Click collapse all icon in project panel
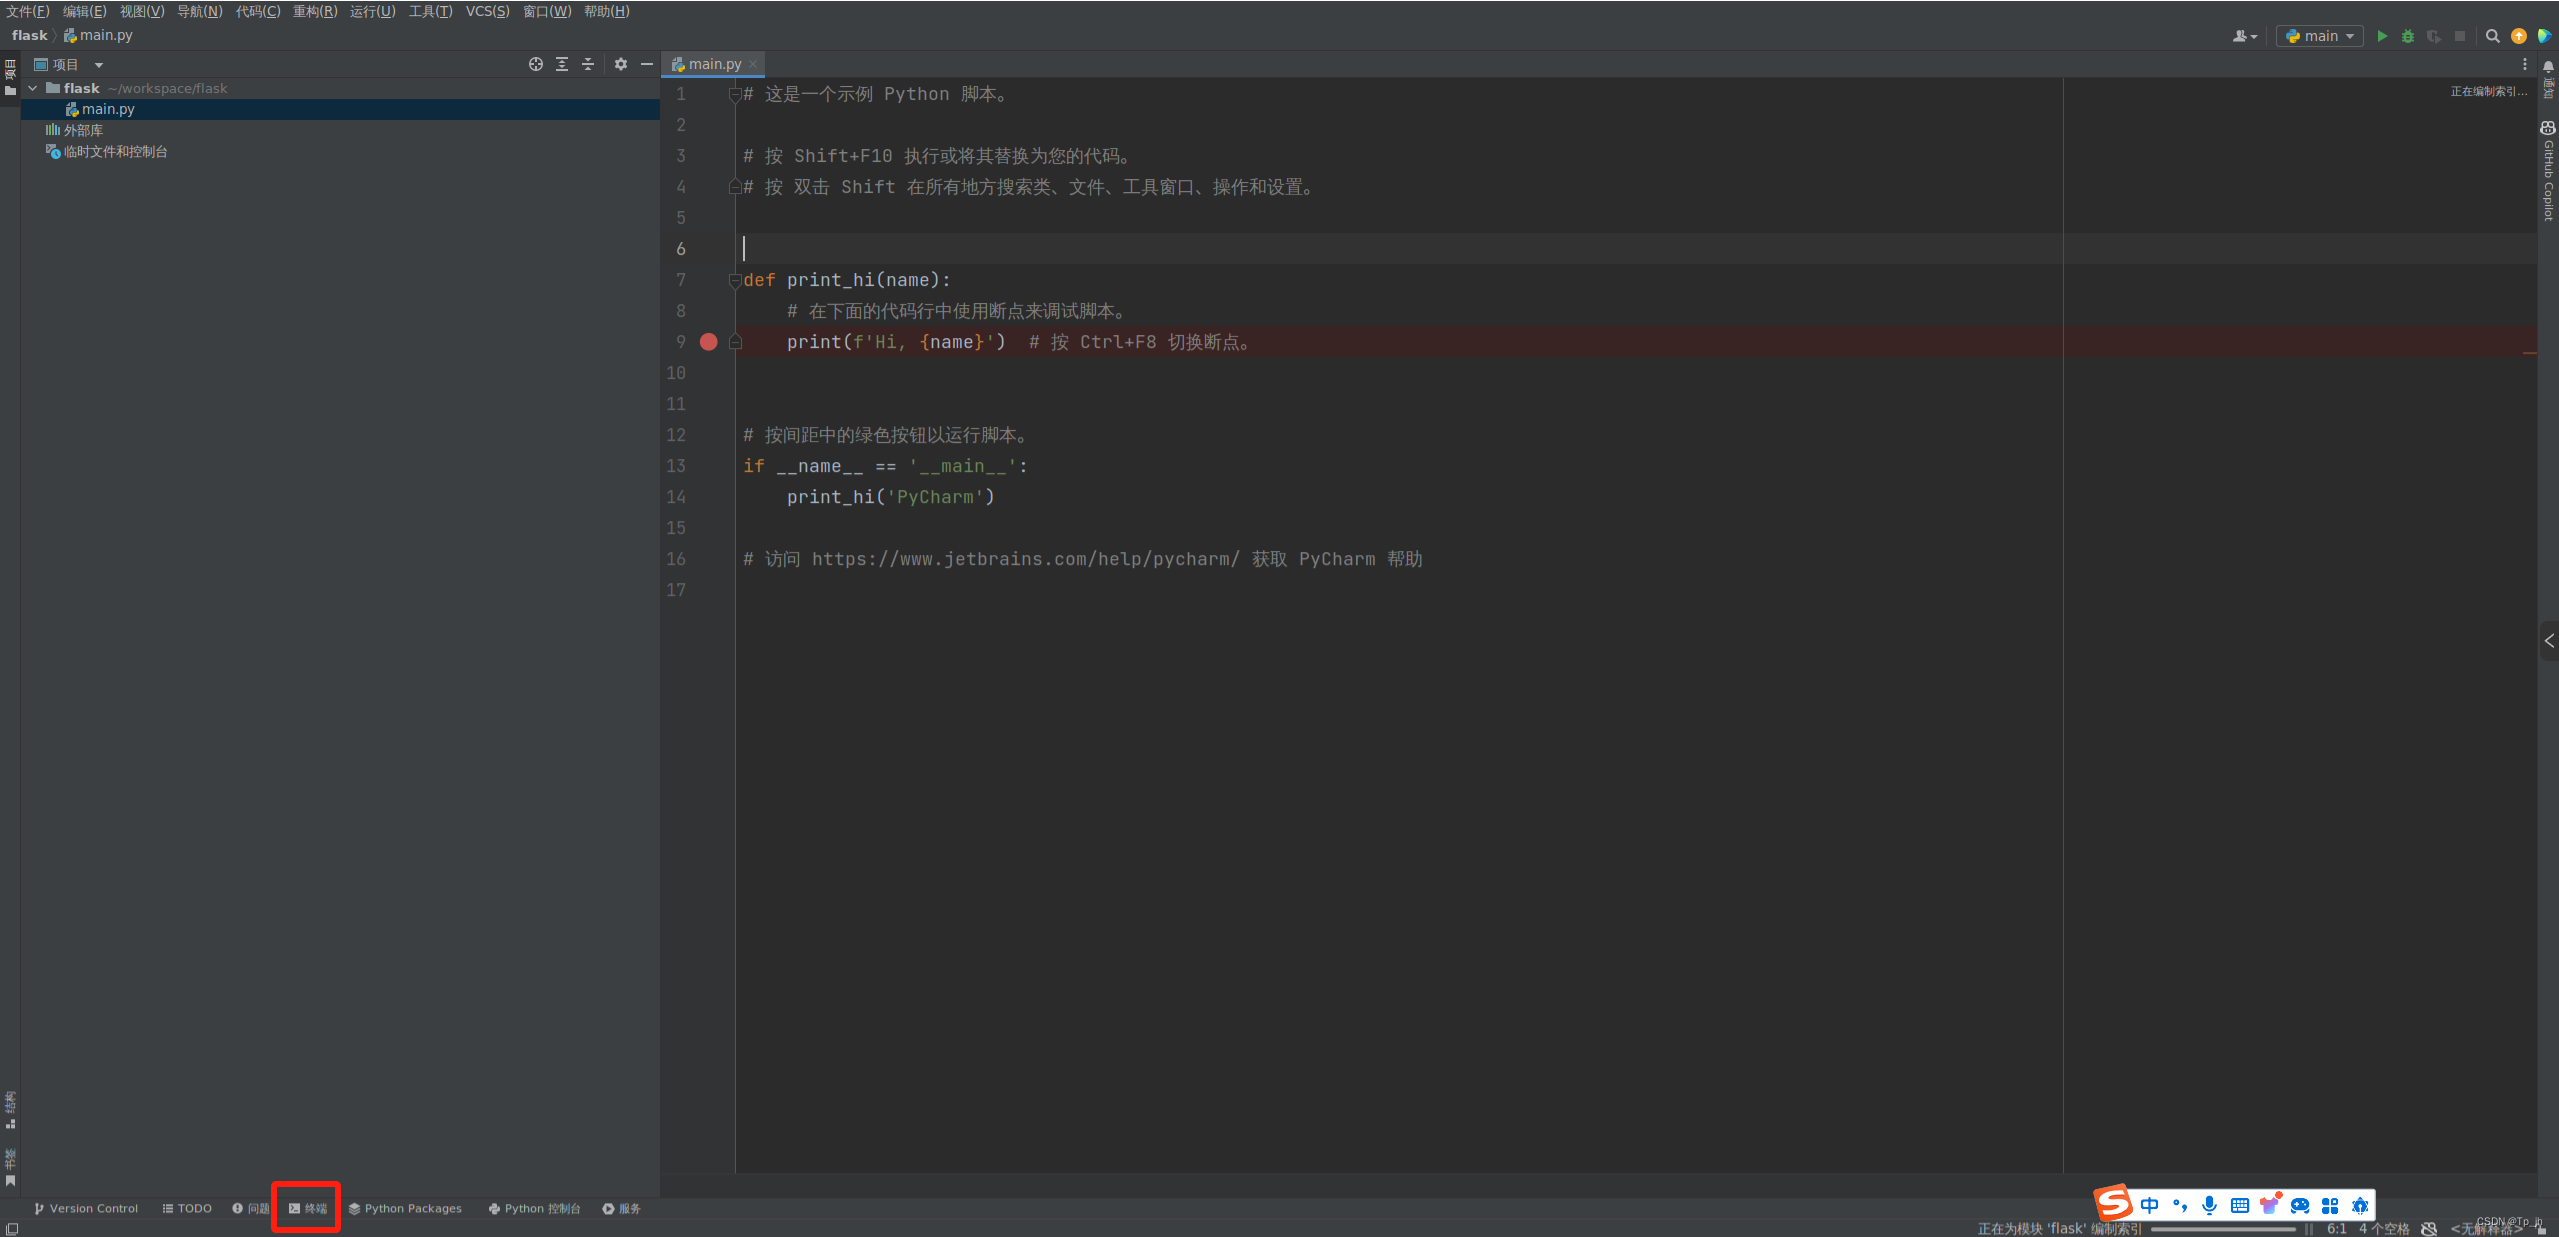This screenshot has height=1237, width=2559. pyautogui.click(x=588, y=64)
